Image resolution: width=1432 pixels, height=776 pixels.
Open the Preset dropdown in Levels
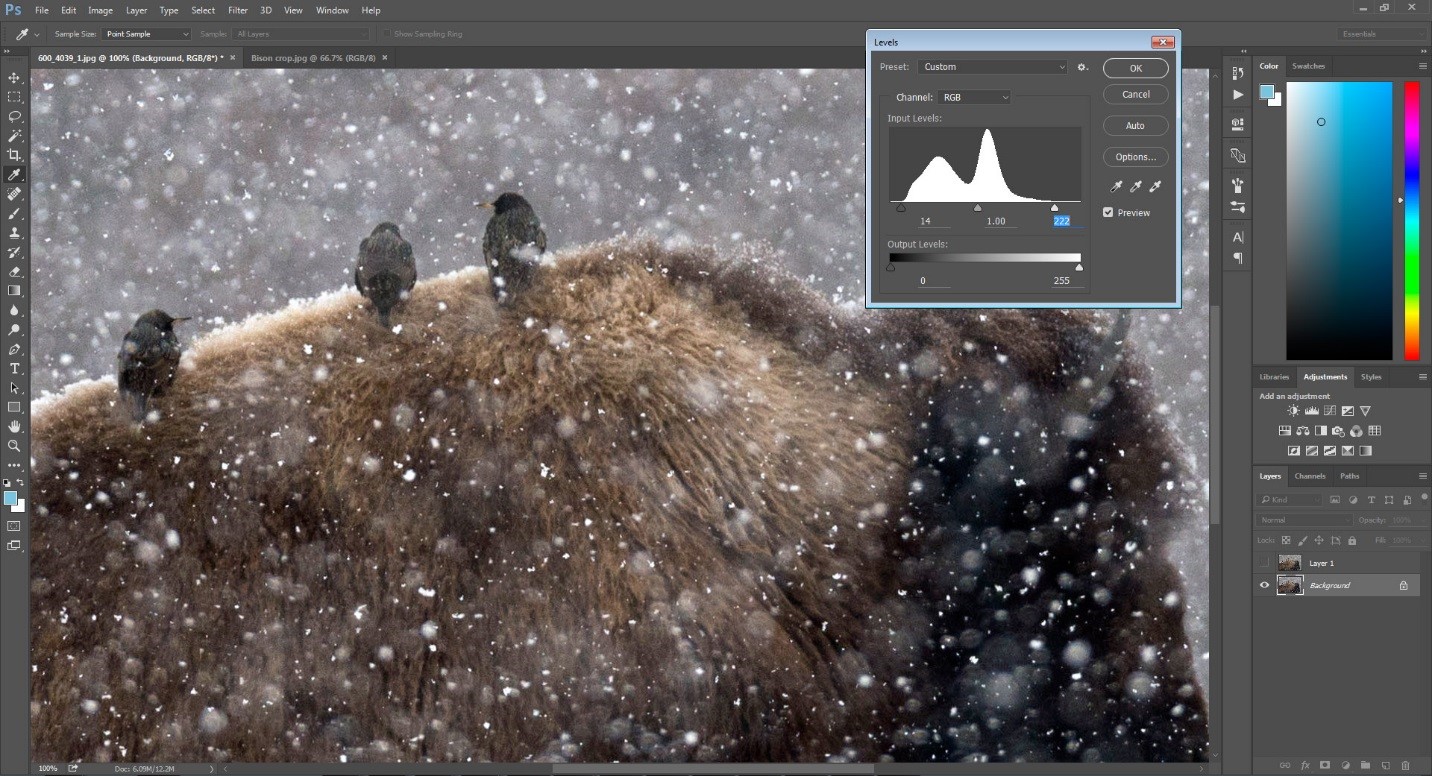(x=992, y=67)
